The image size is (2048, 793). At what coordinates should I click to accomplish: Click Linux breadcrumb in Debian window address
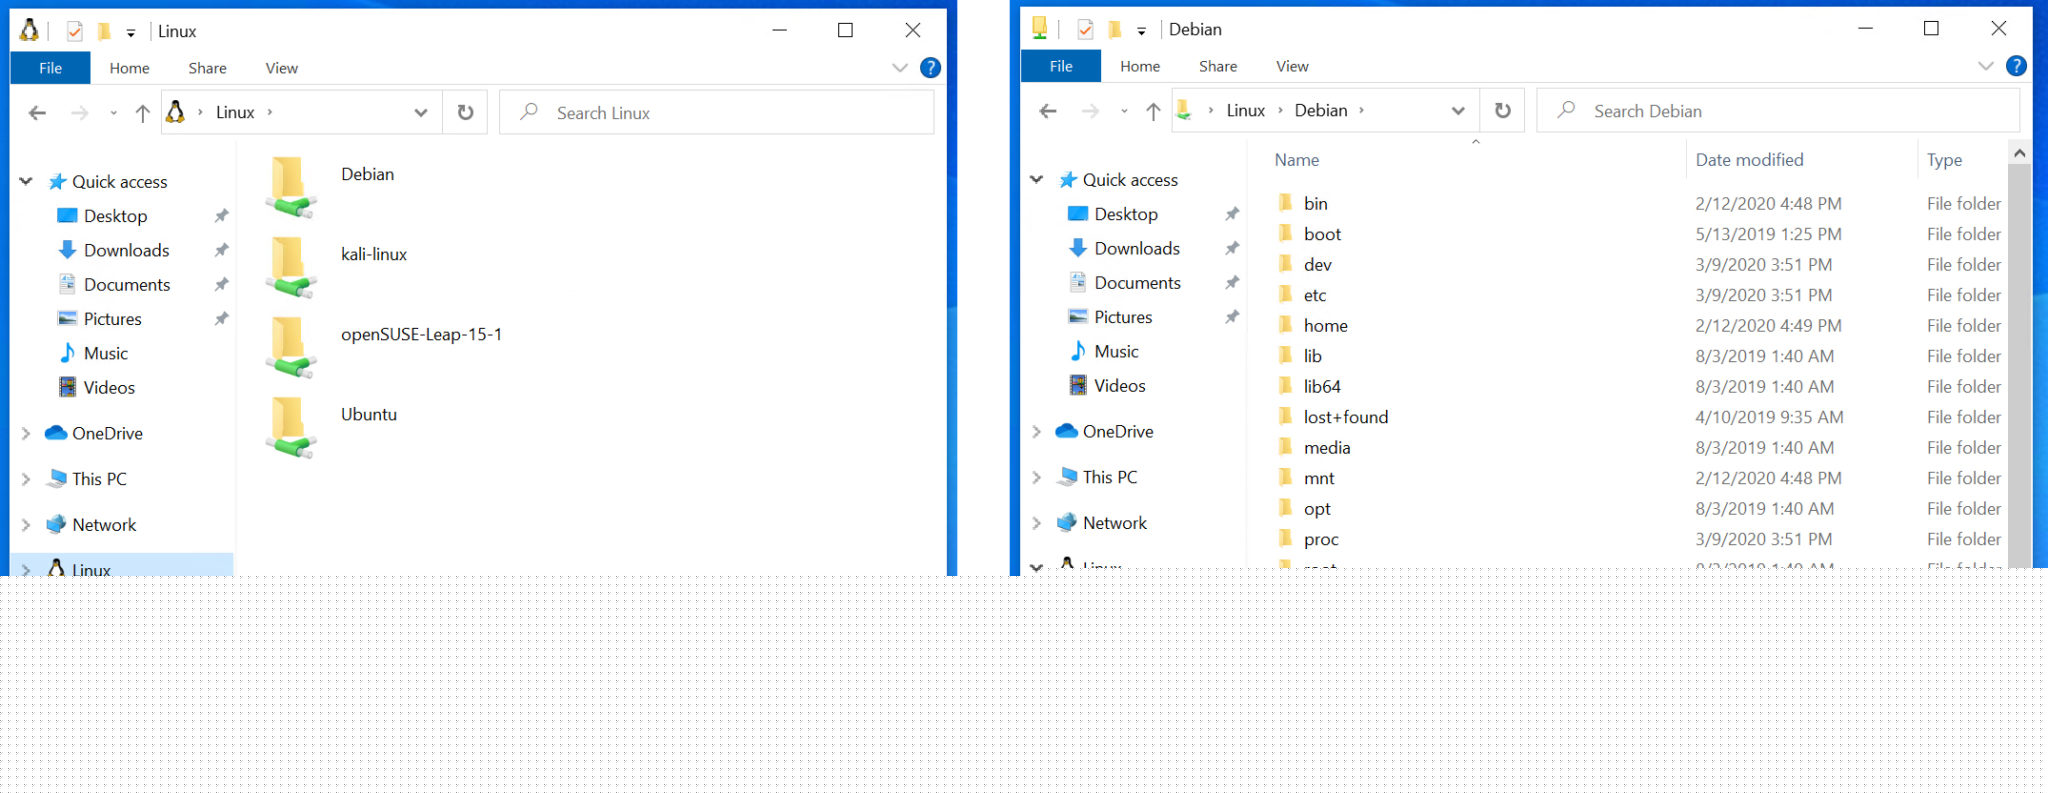1246,110
